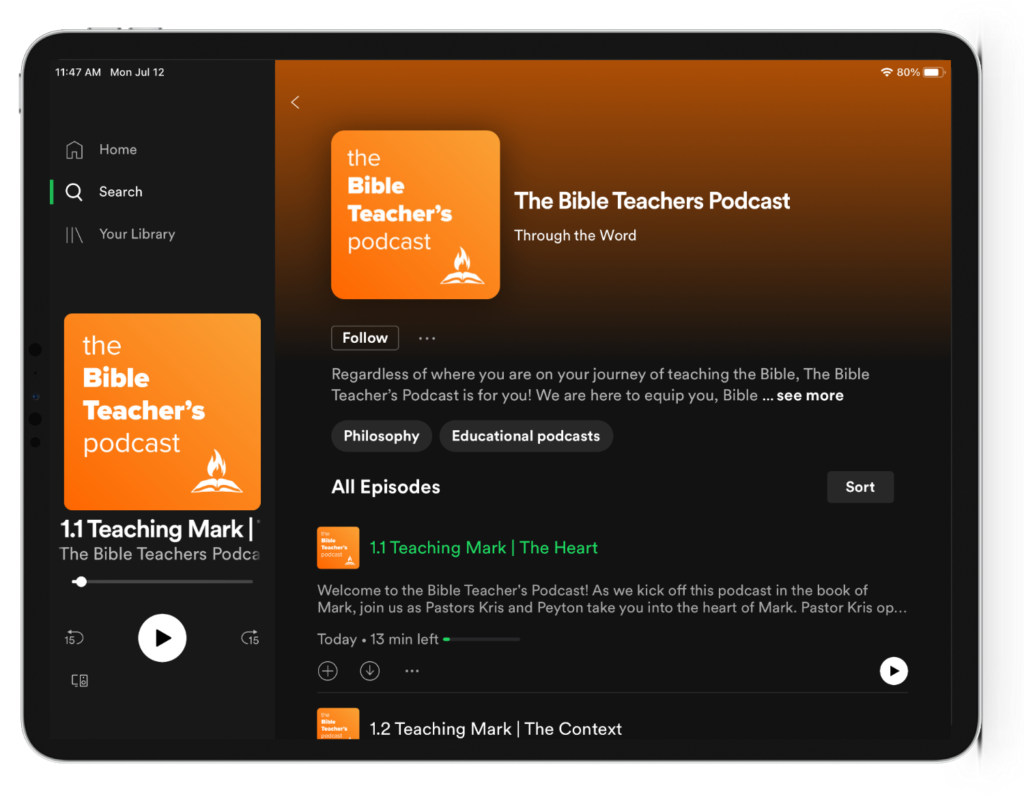
Task: Click the episode 1.1 listening progress bar
Action: [481, 640]
